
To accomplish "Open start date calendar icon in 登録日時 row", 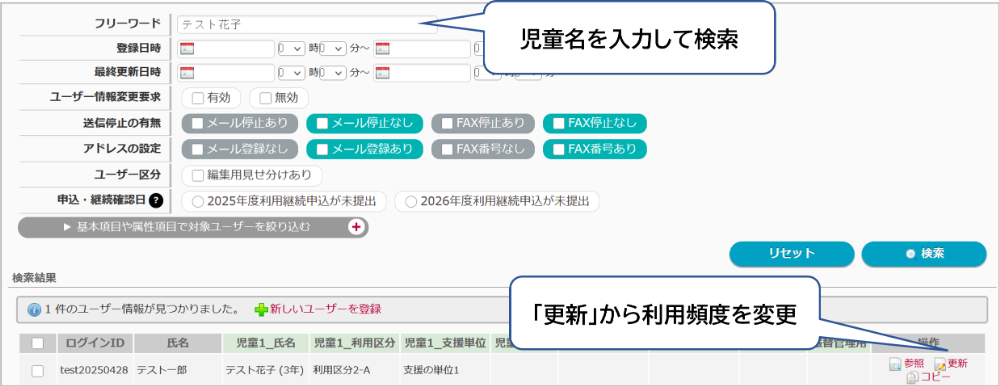I will coord(187,48).
